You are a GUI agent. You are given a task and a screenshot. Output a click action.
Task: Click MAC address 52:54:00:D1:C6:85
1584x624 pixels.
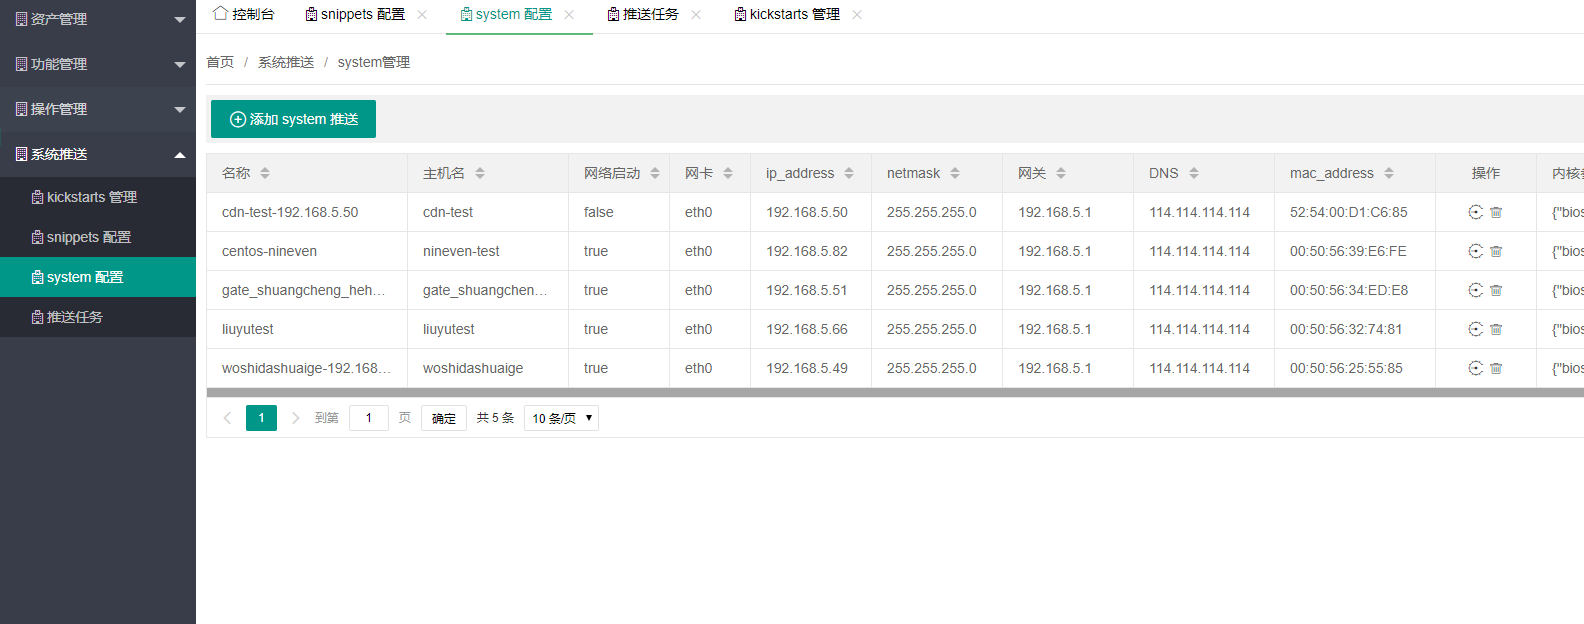pos(1348,212)
